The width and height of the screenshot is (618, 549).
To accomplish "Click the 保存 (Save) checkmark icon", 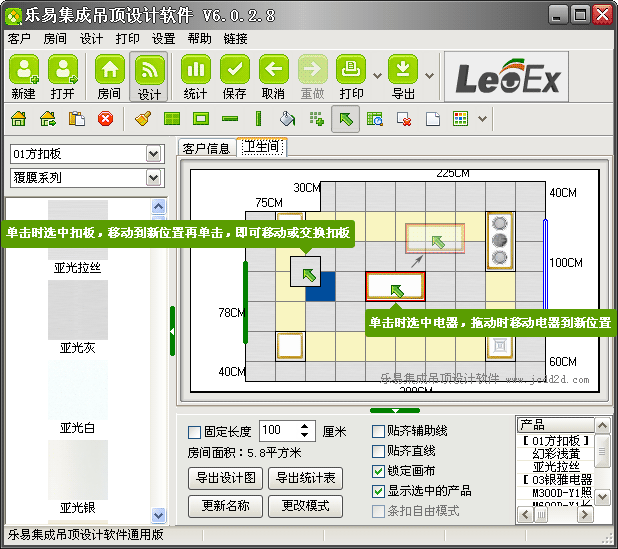I will pos(234,71).
